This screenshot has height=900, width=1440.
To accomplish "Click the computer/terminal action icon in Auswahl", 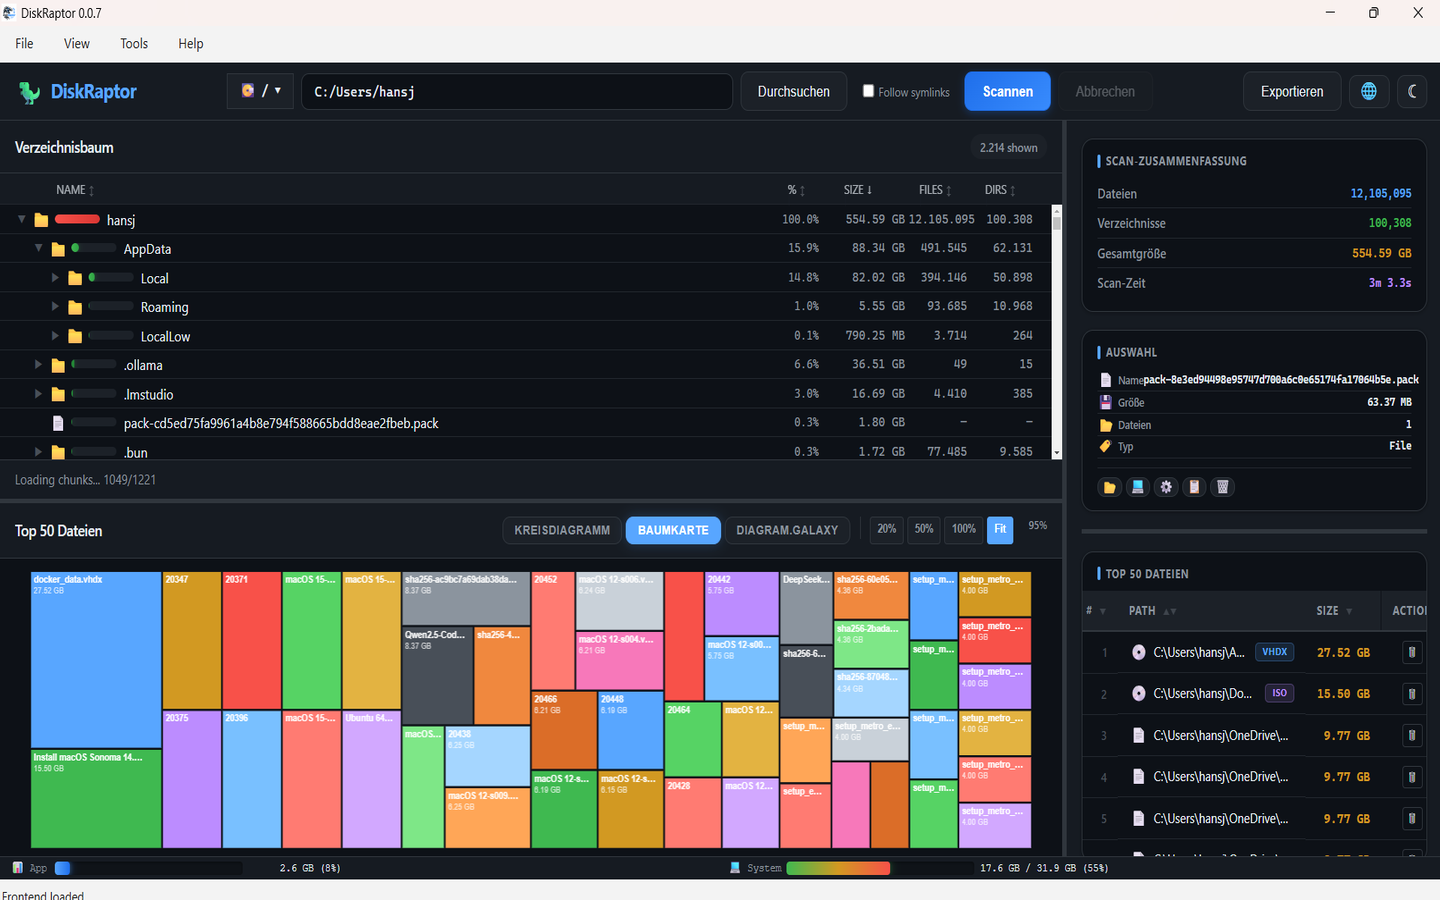I will 1137,487.
